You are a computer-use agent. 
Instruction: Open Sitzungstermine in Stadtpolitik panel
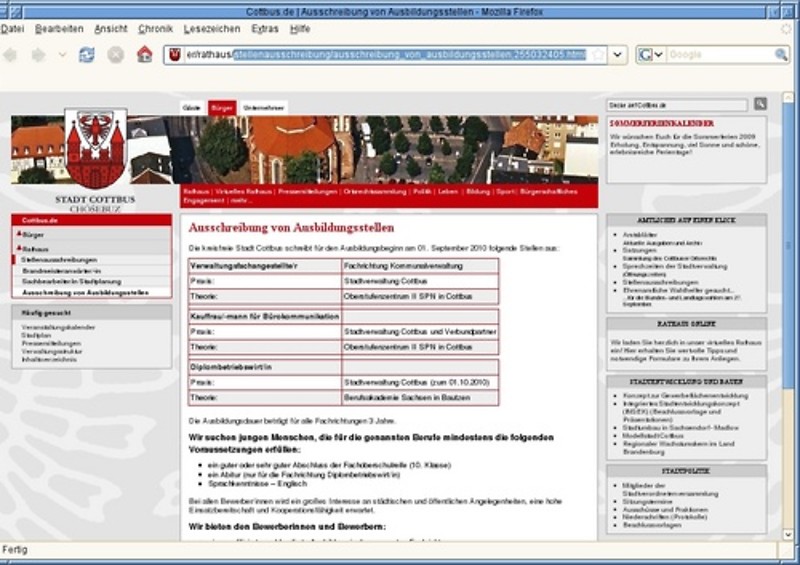point(649,502)
